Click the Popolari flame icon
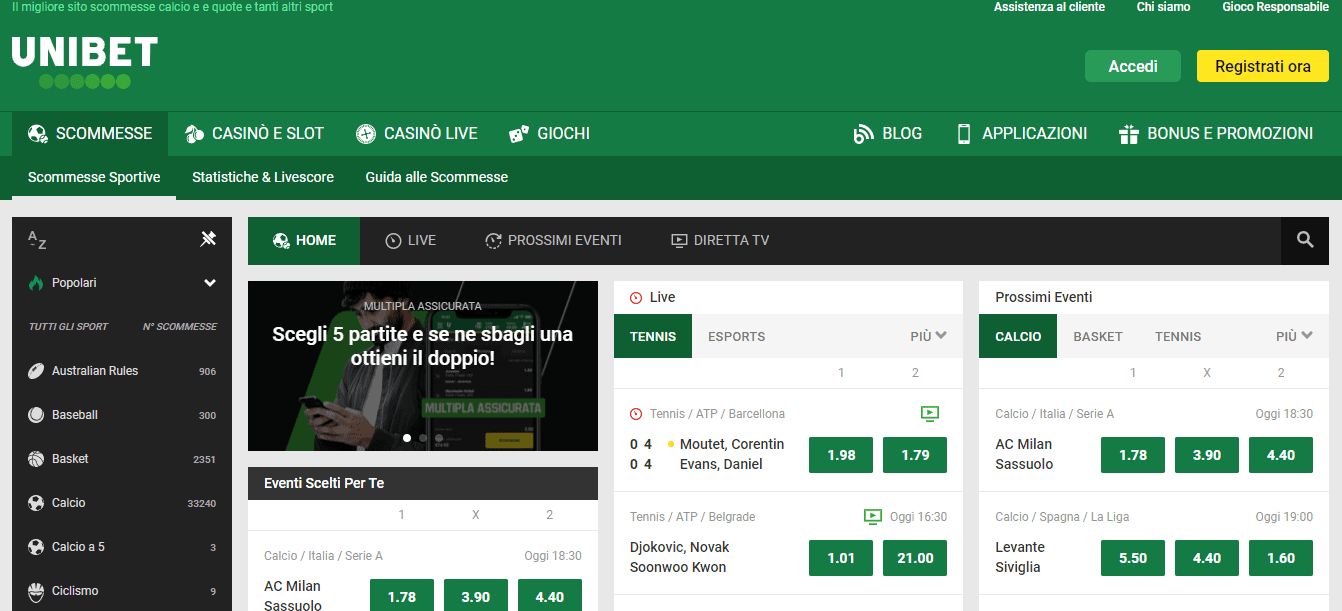 click(36, 283)
